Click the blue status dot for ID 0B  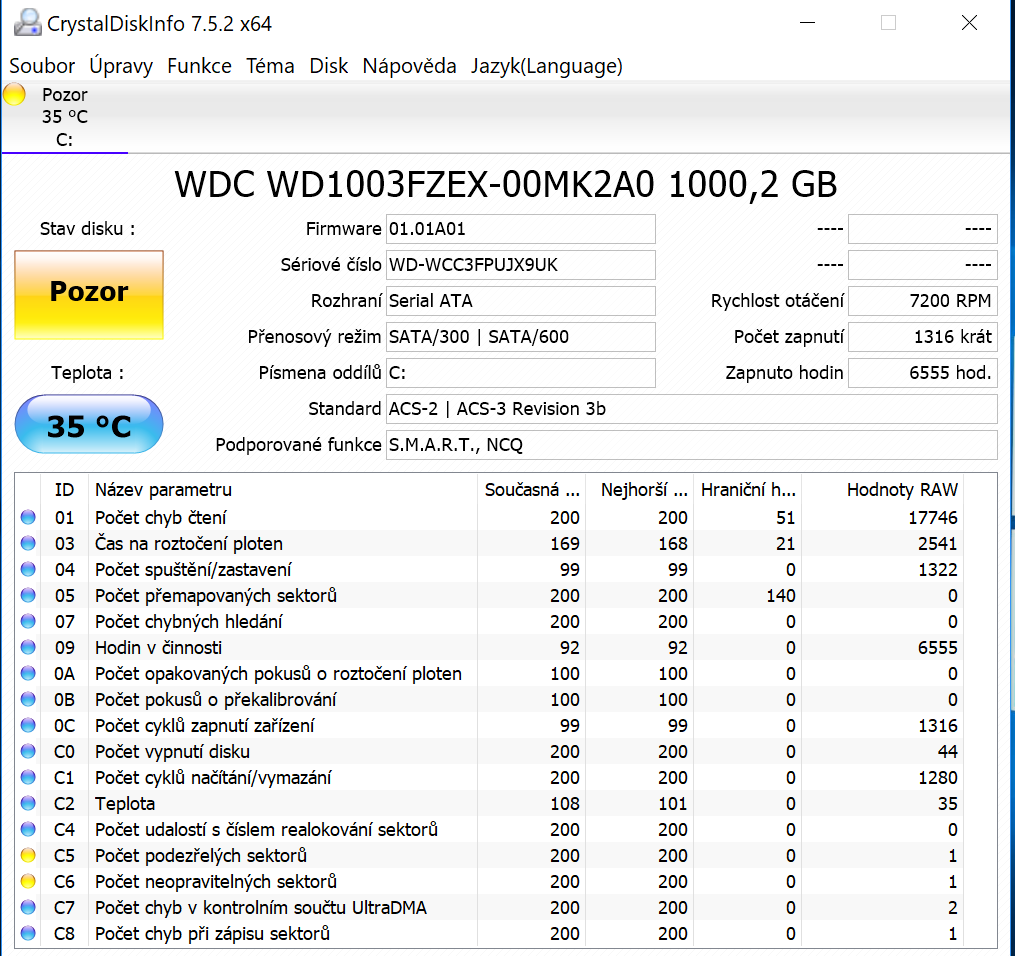coord(28,699)
